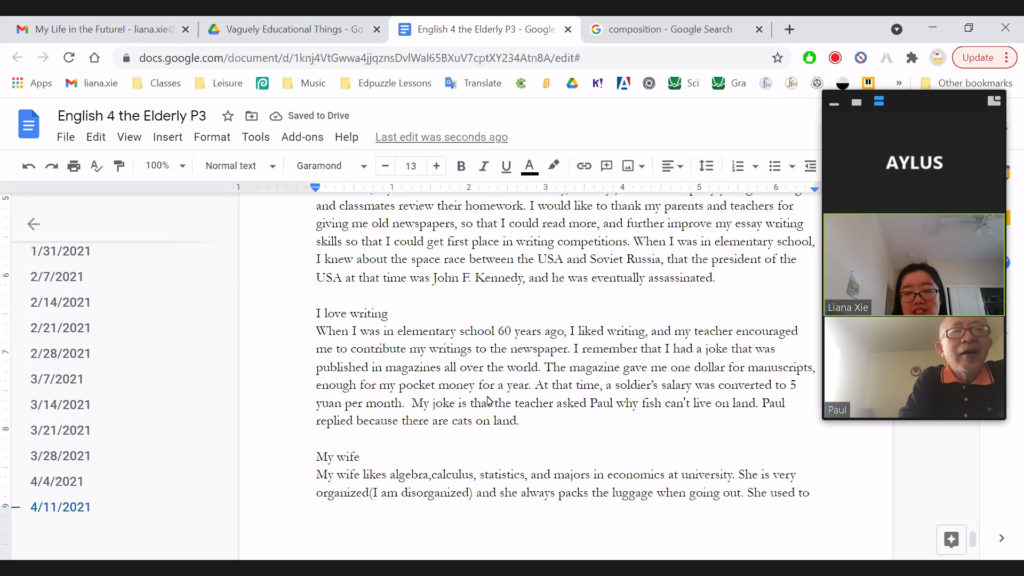Star the English 4 the Elderly P3 document
This screenshot has width=1024, height=576.
tap(227, 116)
